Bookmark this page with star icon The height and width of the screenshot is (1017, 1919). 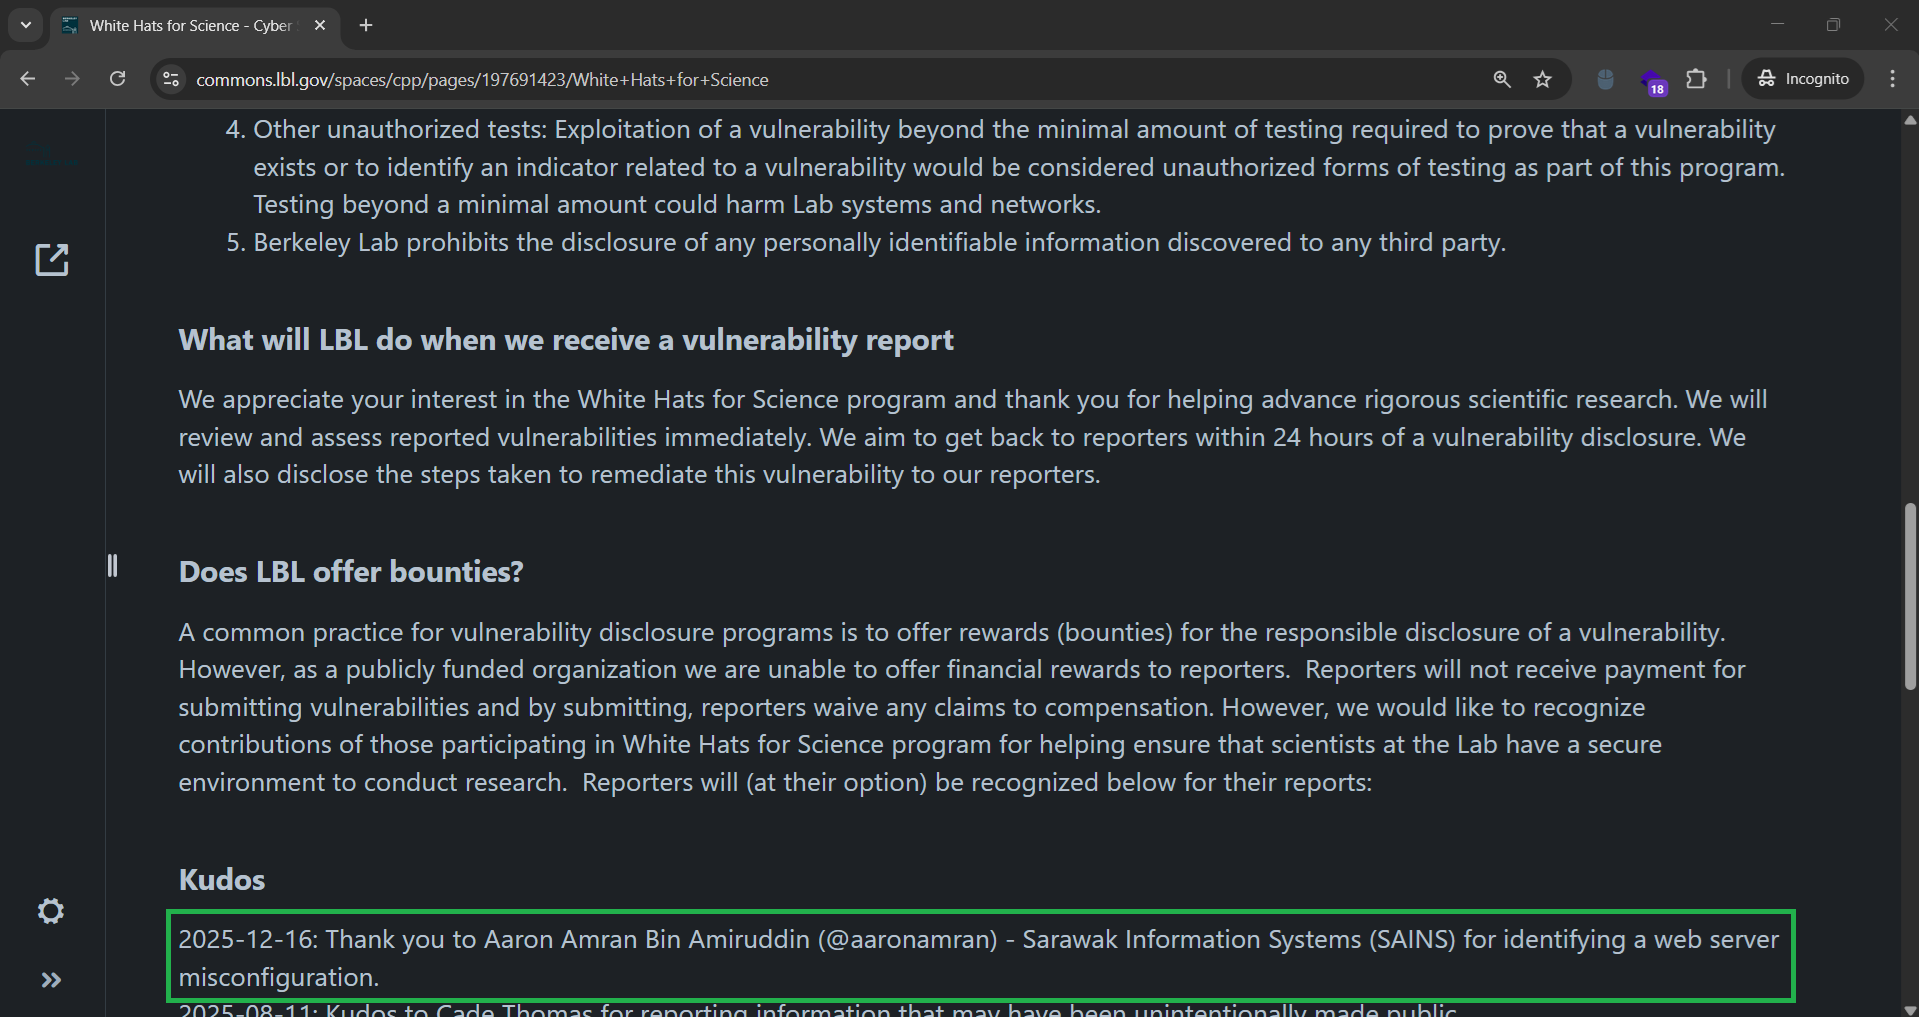[1543, 79]
